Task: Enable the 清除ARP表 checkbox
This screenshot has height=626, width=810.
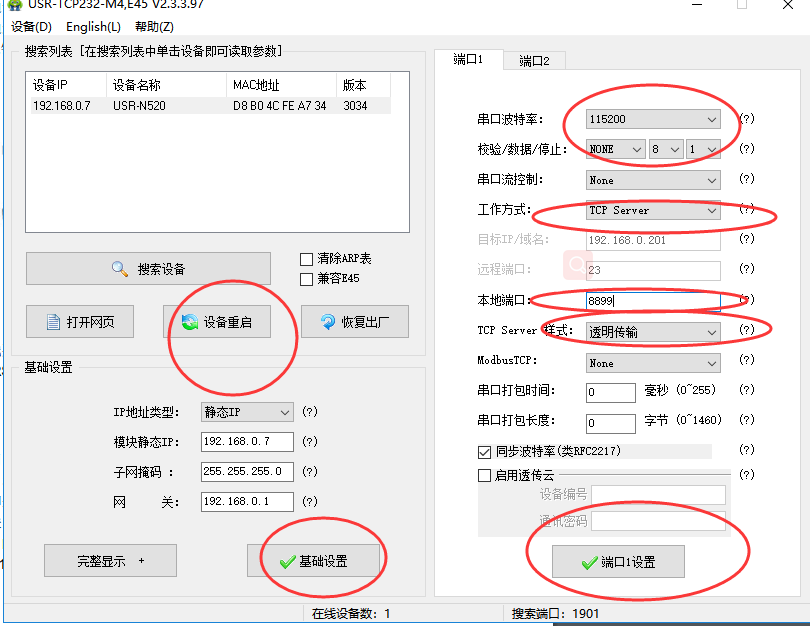Action: 307,259
